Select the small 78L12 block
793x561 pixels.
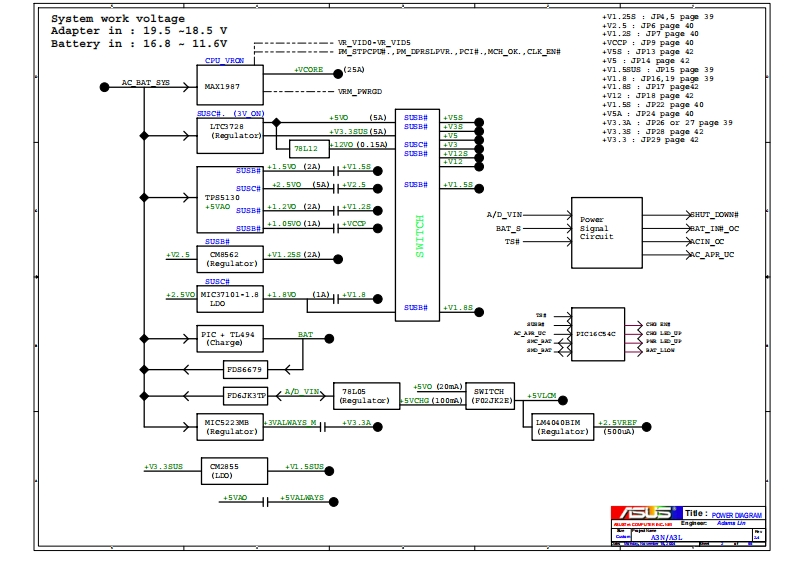(292, 147)
